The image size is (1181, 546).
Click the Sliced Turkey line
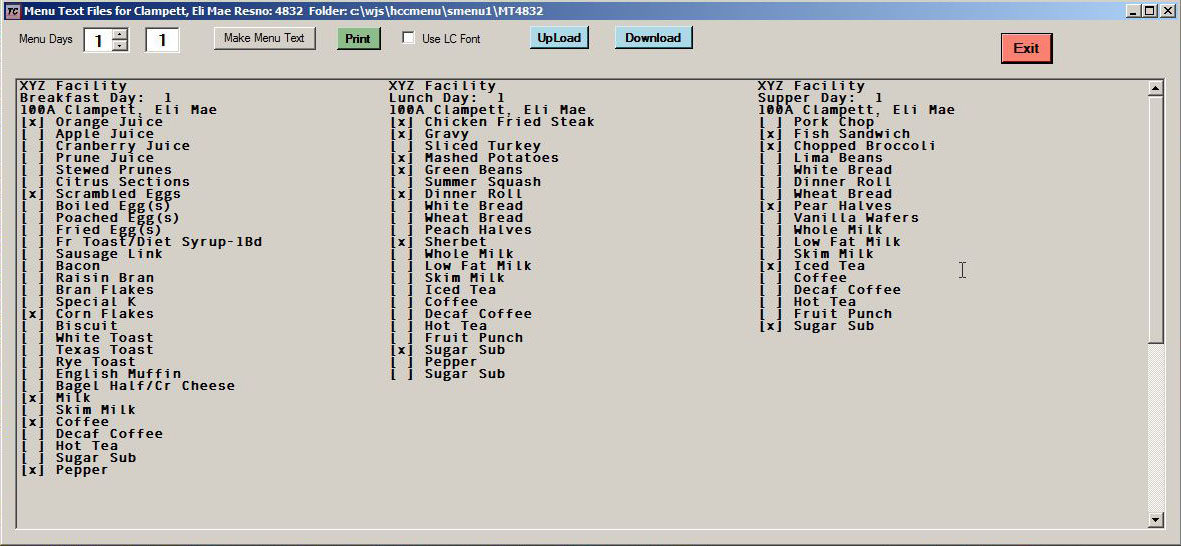click(465, 146)
